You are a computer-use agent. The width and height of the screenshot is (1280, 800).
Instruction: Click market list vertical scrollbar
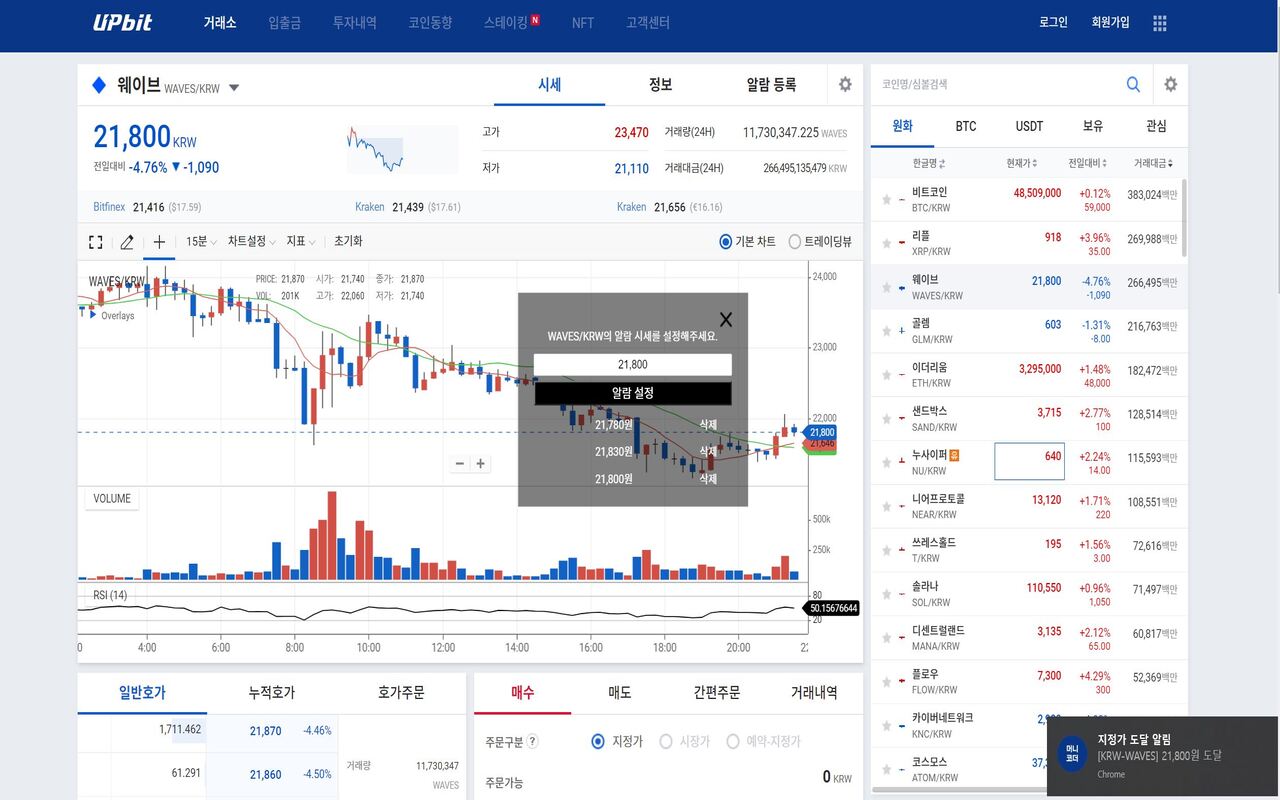[1184, 218]
